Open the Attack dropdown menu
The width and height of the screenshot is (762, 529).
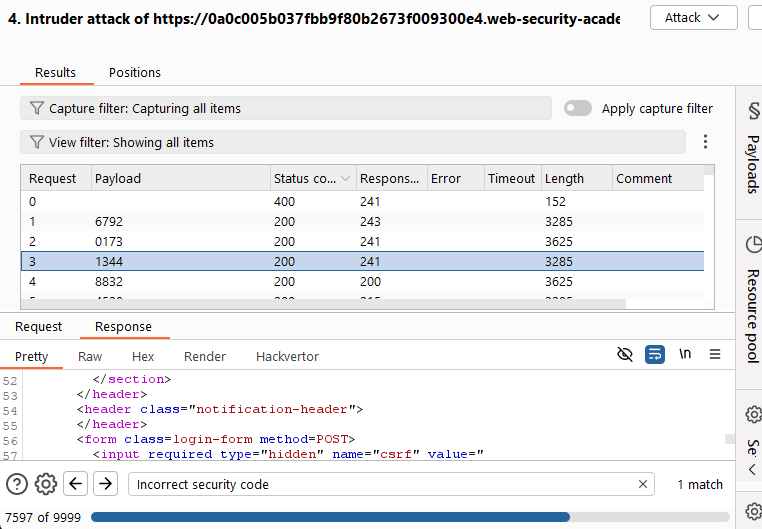point(693,18)
